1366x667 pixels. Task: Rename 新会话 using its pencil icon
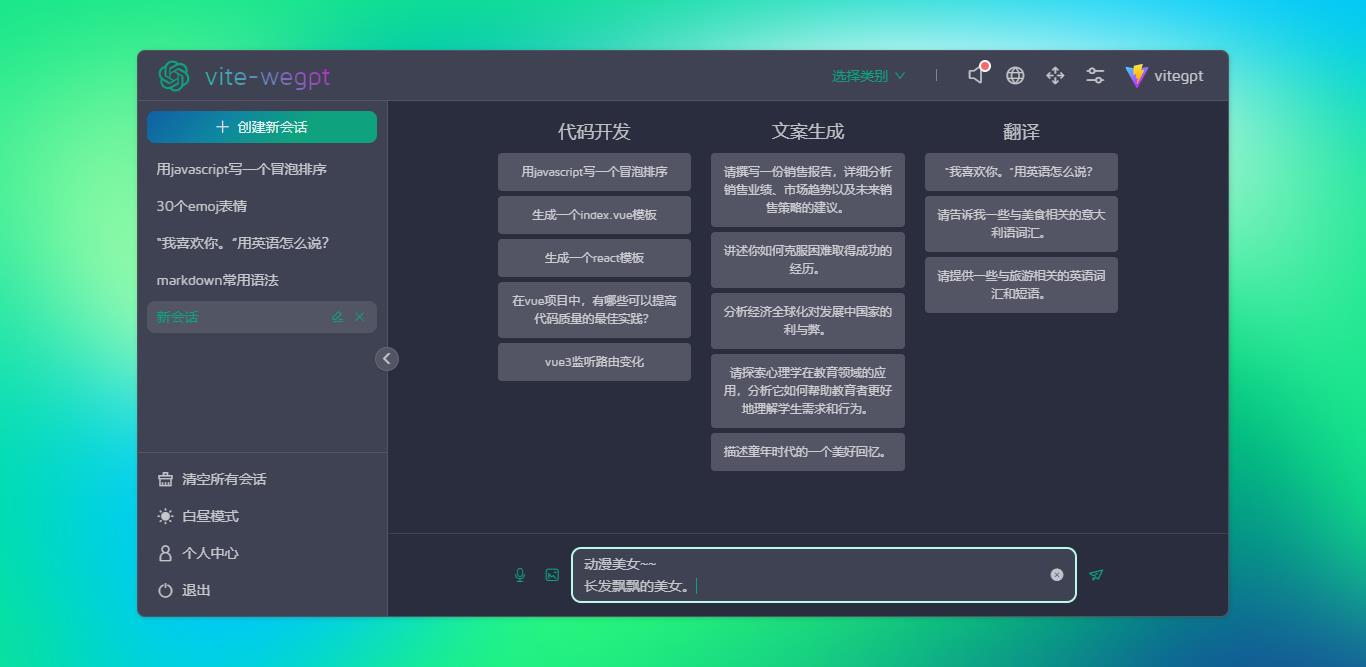[x=338, y=316]
